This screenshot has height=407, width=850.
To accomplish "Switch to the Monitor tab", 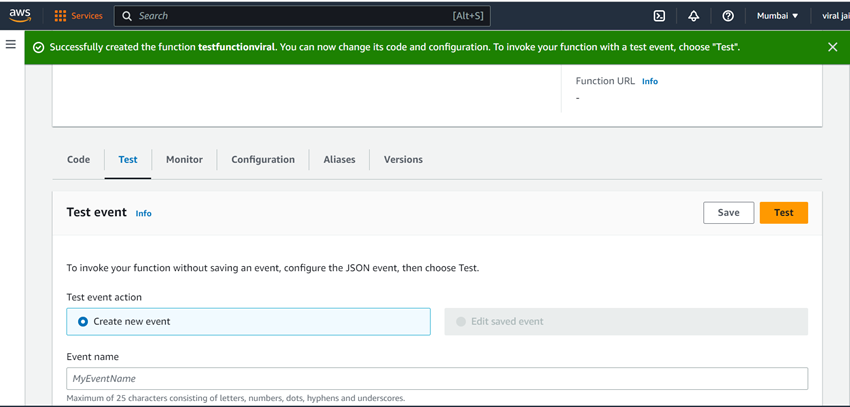I will click(x=184, y=159).
